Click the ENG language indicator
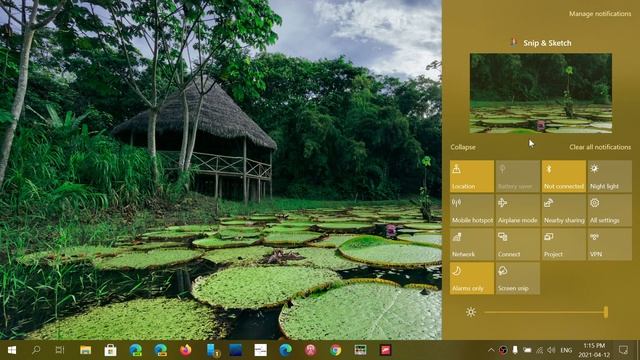This screenshot has height=360, width=640. 566,350
